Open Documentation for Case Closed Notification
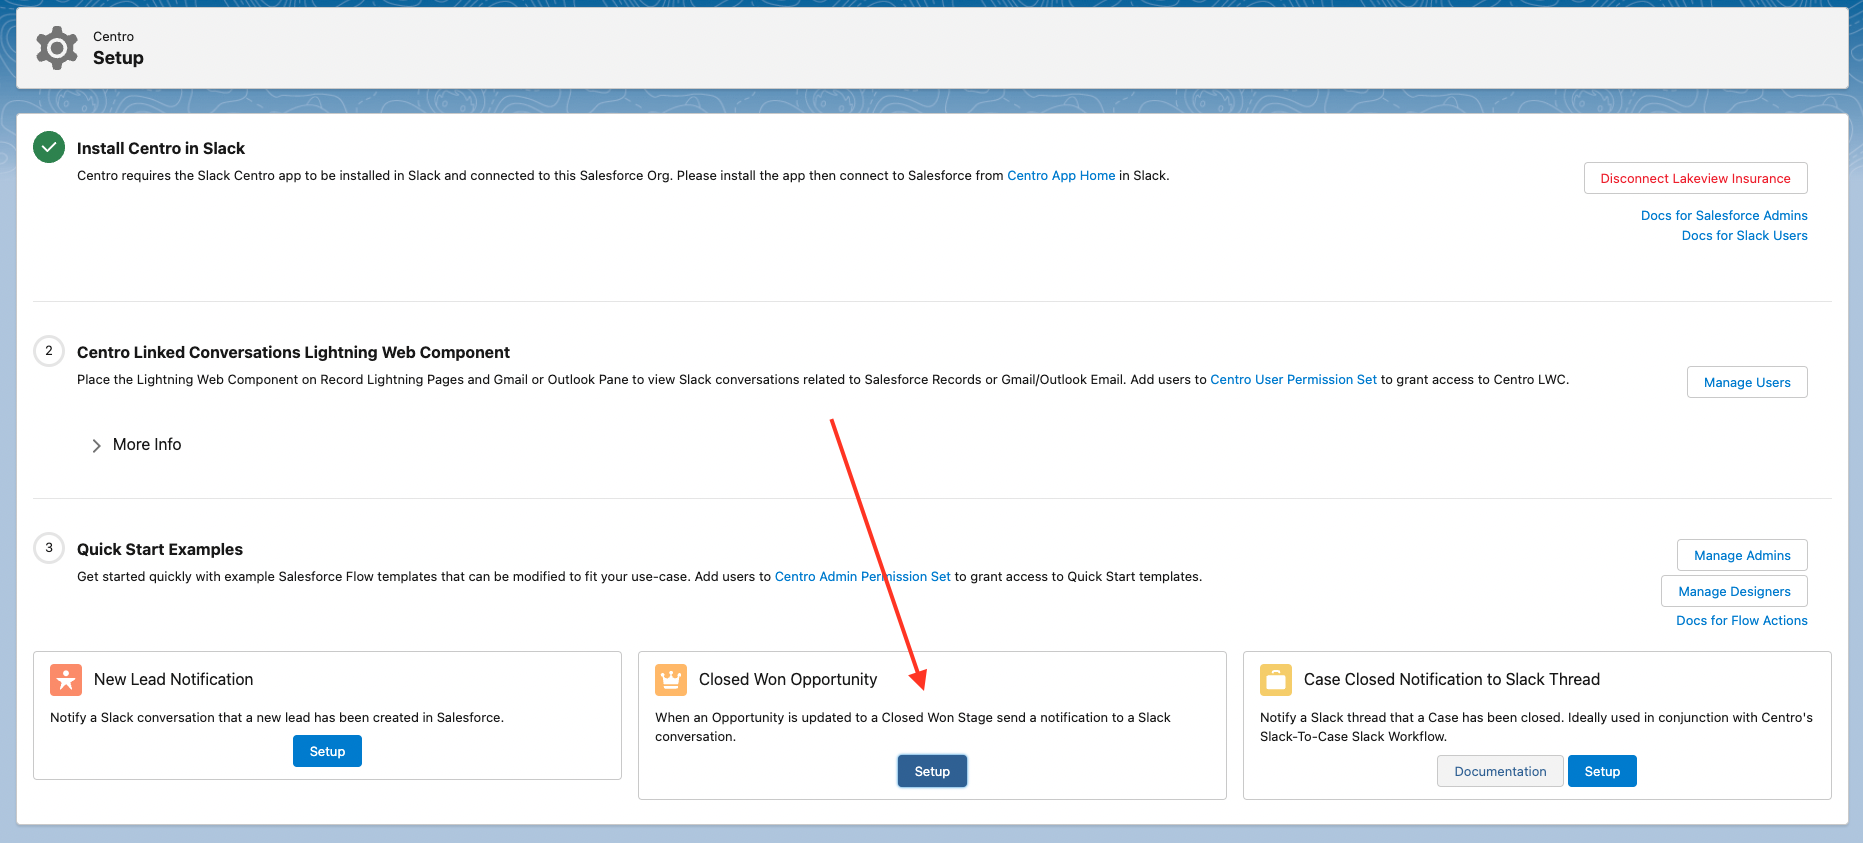The width and height of the screenshot is (1863, 843). point(1500,771)
